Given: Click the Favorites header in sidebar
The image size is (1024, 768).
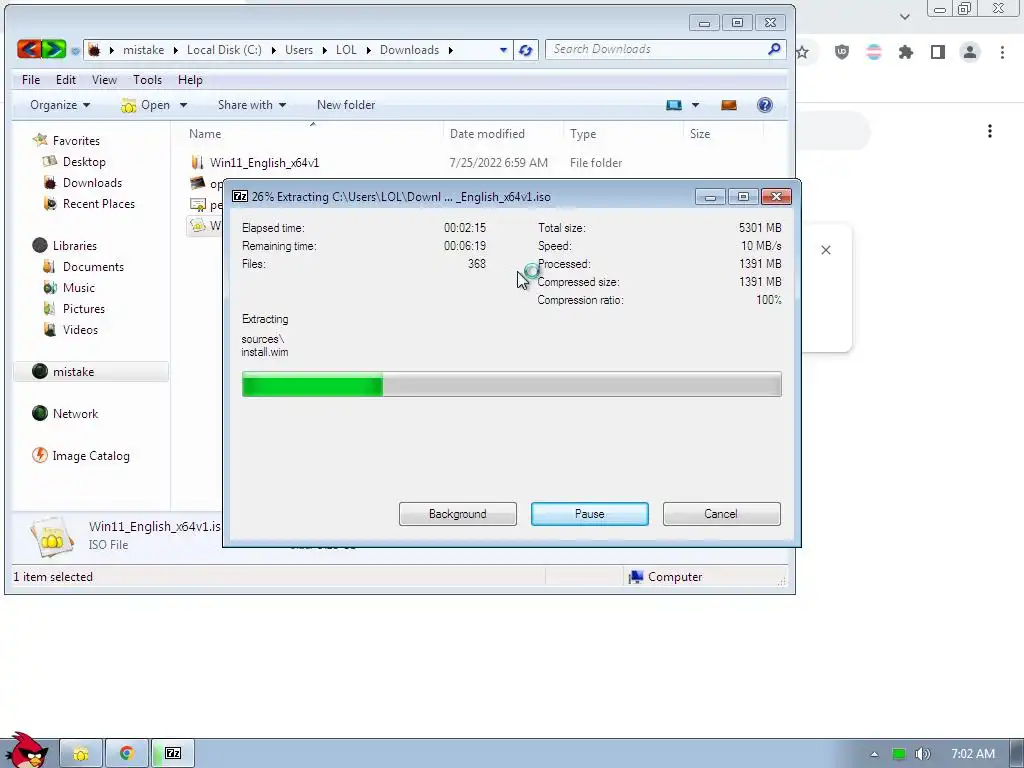Looking at the screenshot, I should click(x=76, y=140).
